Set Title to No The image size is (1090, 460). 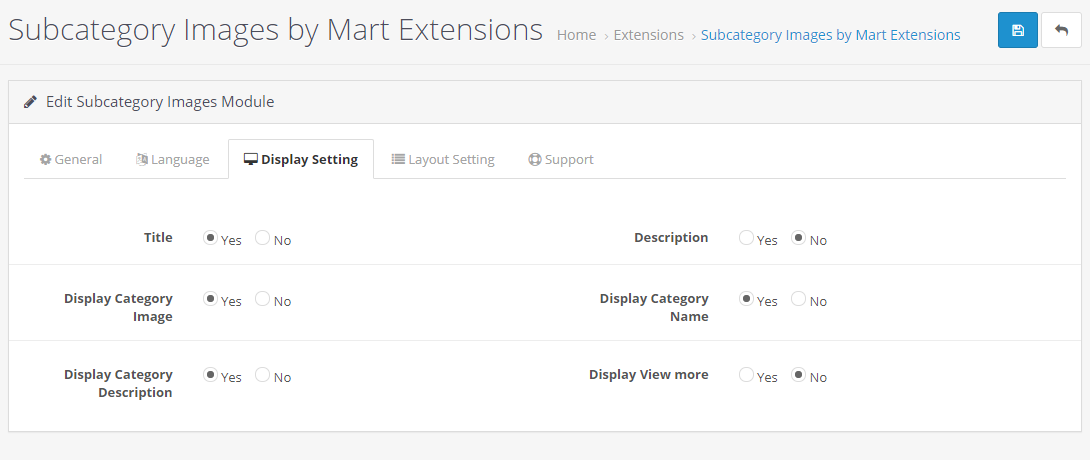262,238
